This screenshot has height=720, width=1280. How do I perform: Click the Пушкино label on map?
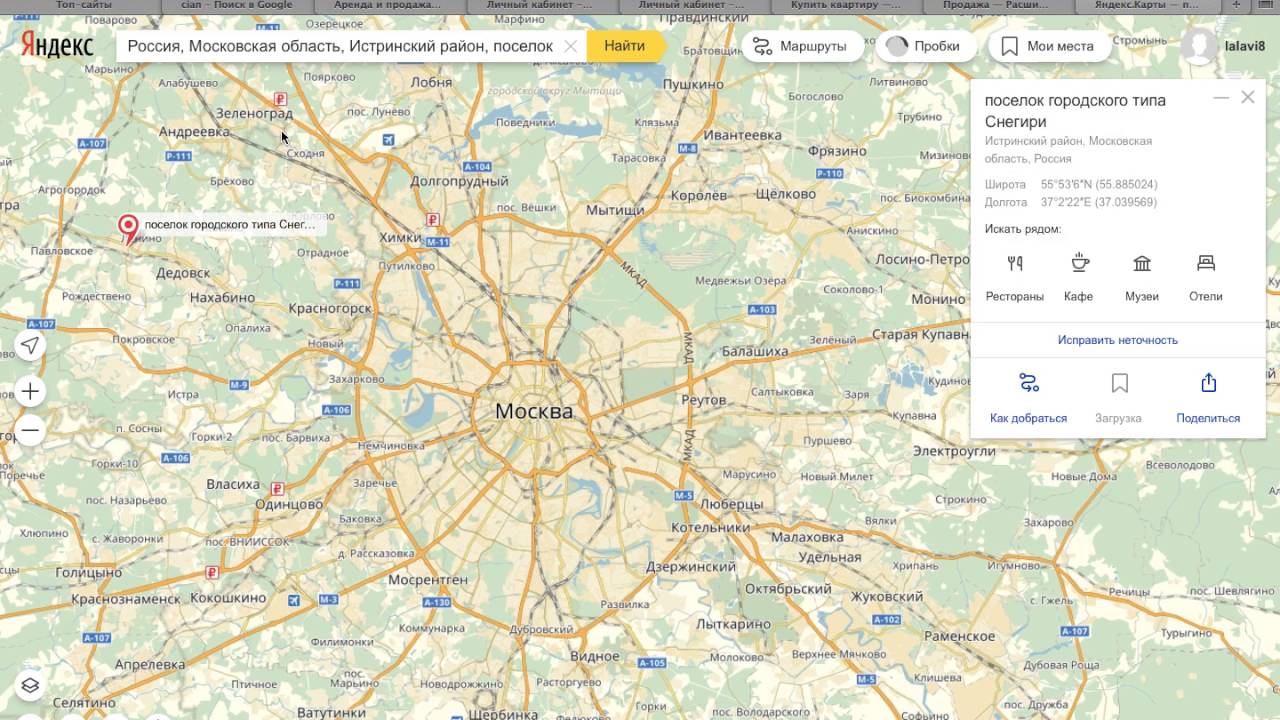coord(693,84)
